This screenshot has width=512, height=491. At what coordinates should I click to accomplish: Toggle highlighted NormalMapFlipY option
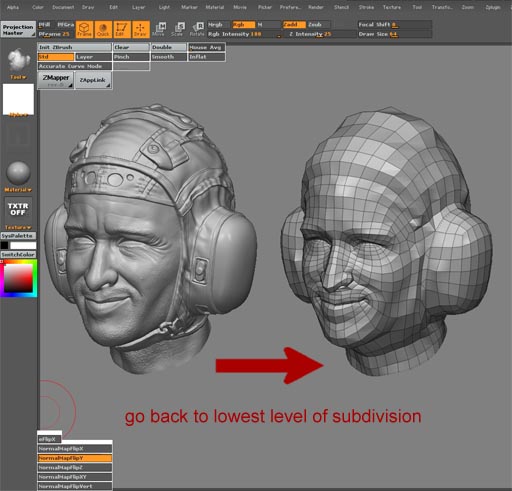point(75,458)
